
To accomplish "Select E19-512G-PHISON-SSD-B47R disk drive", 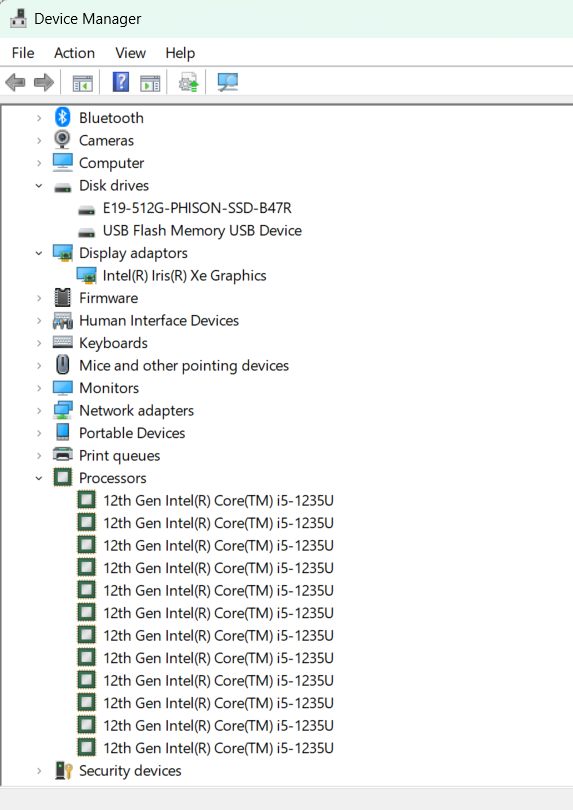I will (x=197, y=208).
